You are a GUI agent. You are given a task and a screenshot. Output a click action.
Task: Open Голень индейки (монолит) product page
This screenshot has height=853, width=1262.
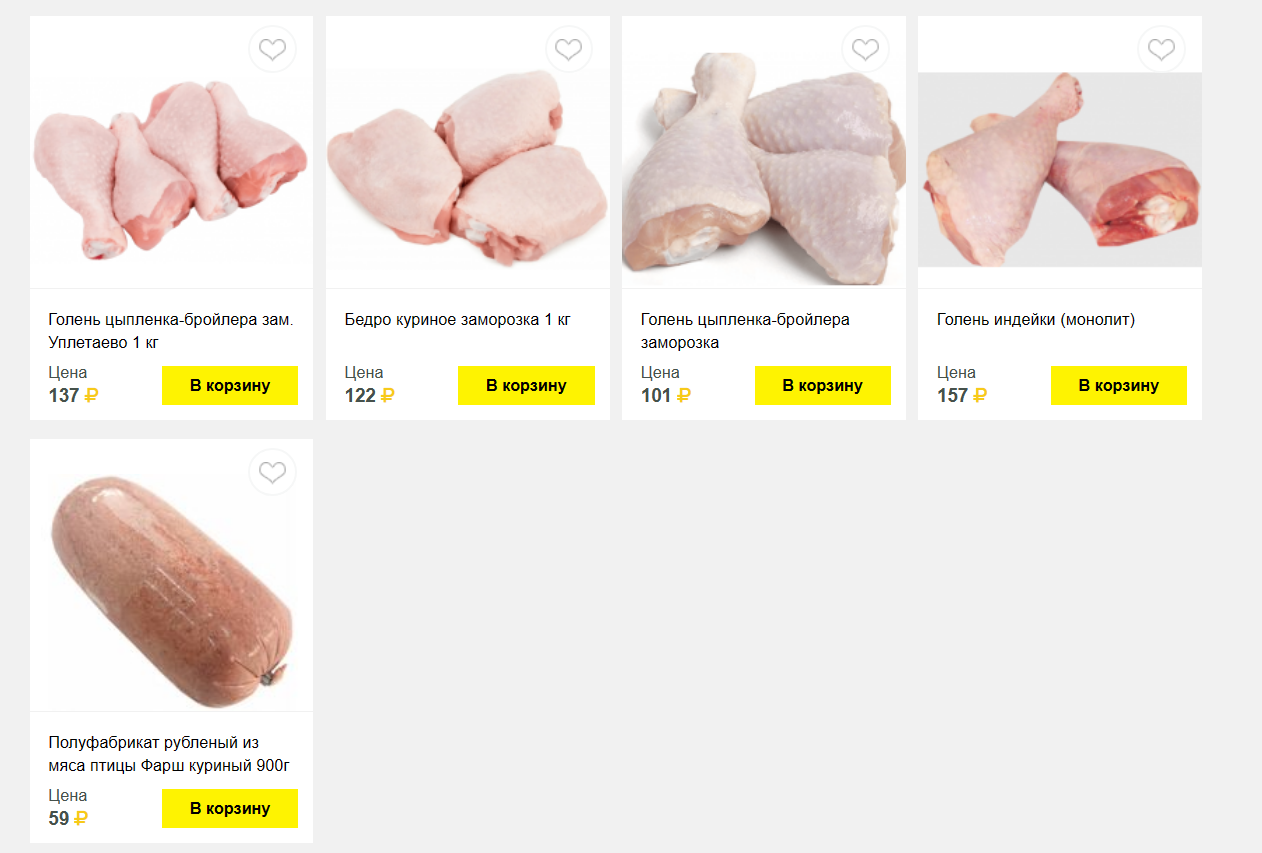[x=1036, y=320]
